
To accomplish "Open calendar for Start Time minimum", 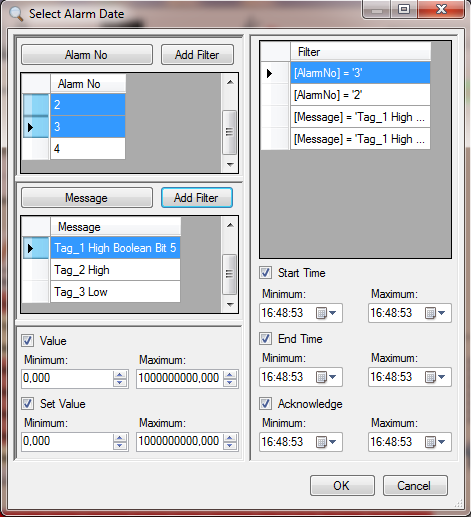I will coord(326,313).
